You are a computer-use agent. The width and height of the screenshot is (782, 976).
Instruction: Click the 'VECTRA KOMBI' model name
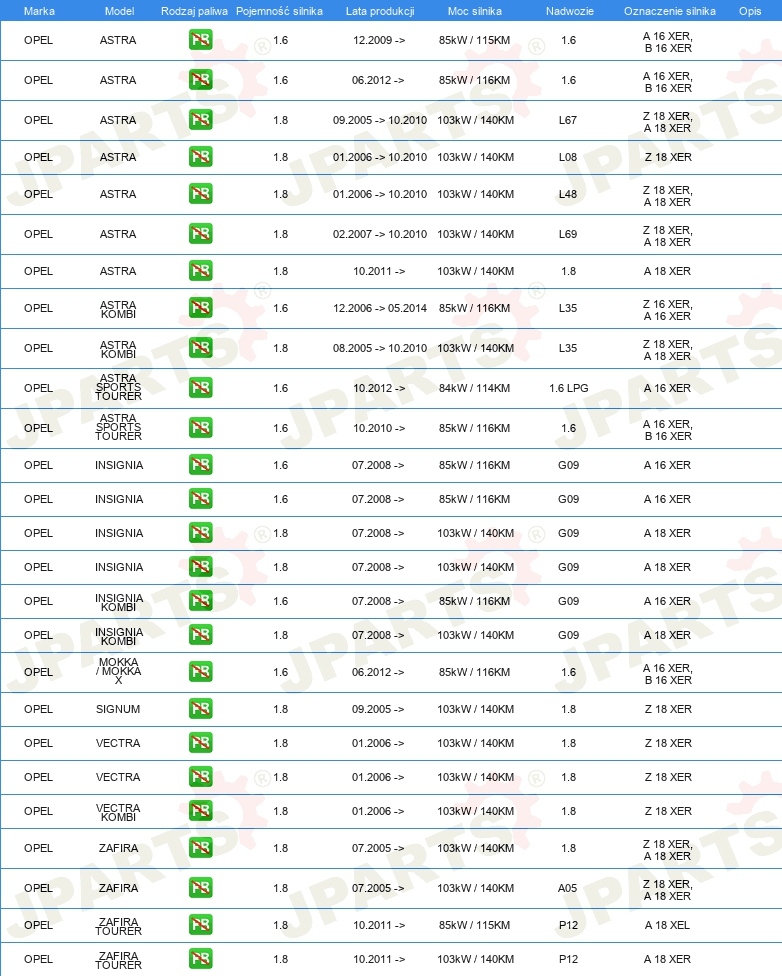[x=118, y=812]
